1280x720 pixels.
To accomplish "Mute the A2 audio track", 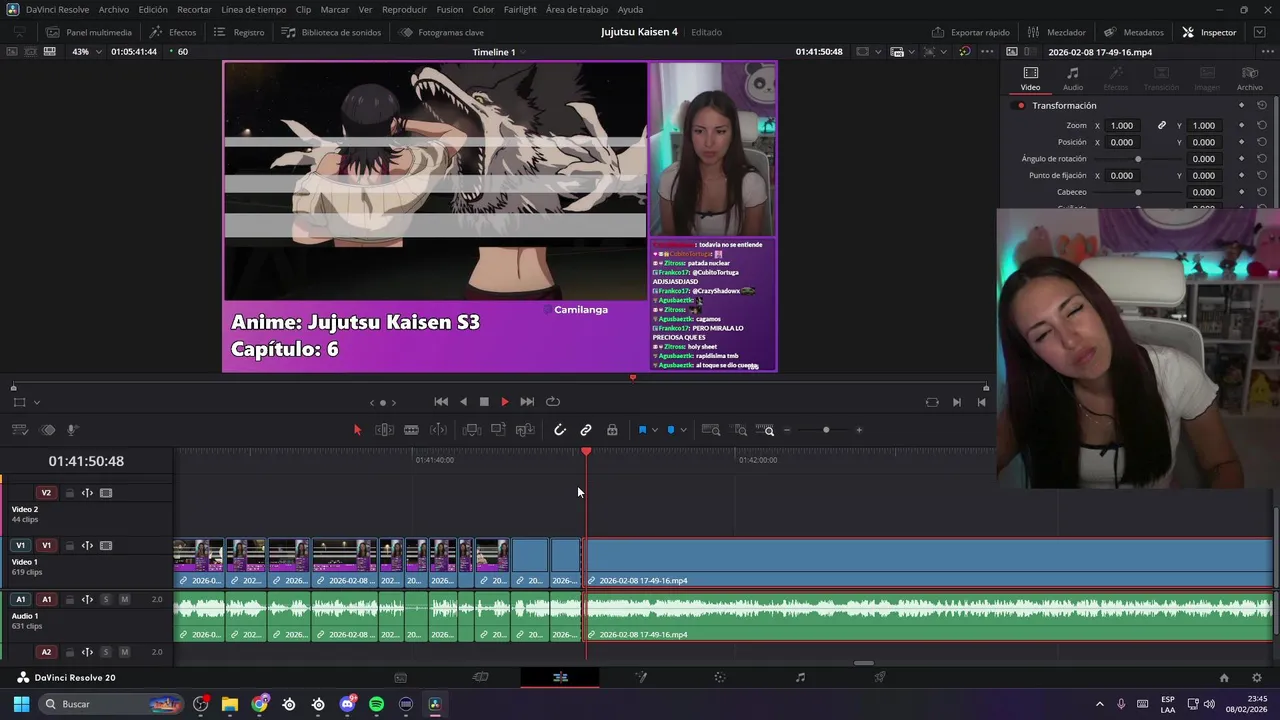I will point(124,652).
